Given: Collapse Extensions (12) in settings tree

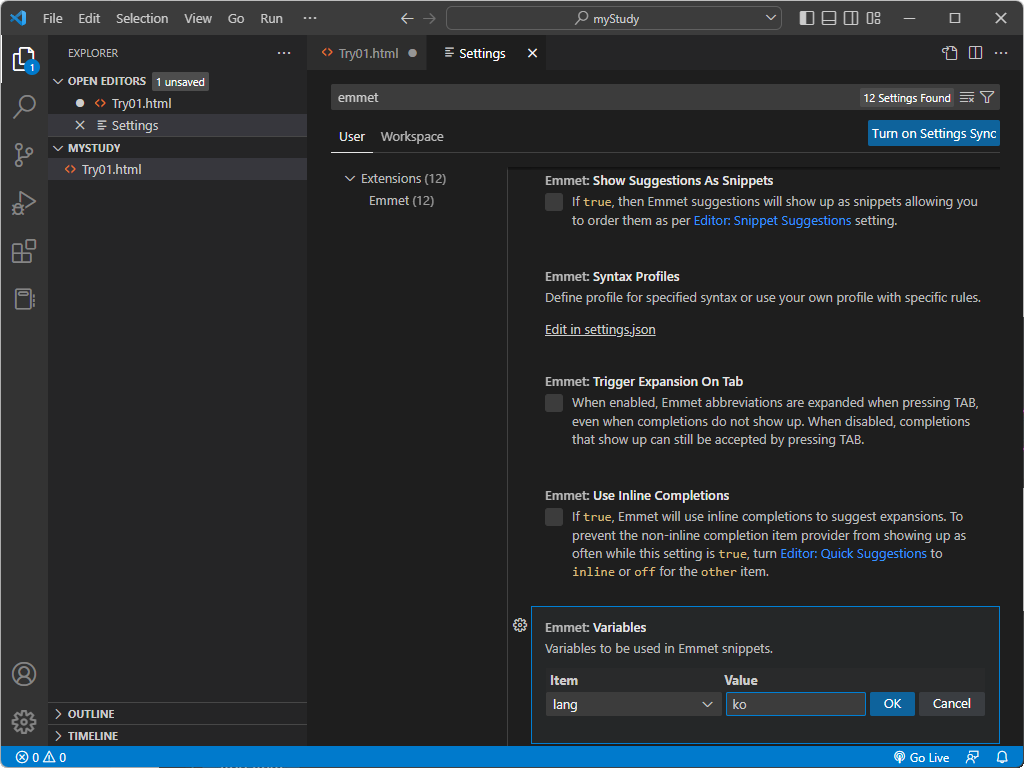Looking at the screenshot, I should pos(350,178).
